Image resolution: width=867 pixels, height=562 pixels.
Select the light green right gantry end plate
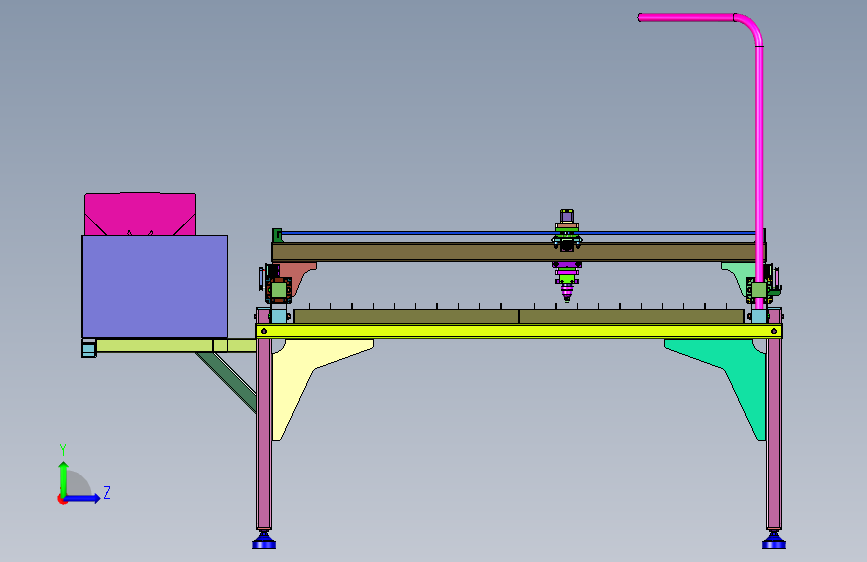click(738, 277)
